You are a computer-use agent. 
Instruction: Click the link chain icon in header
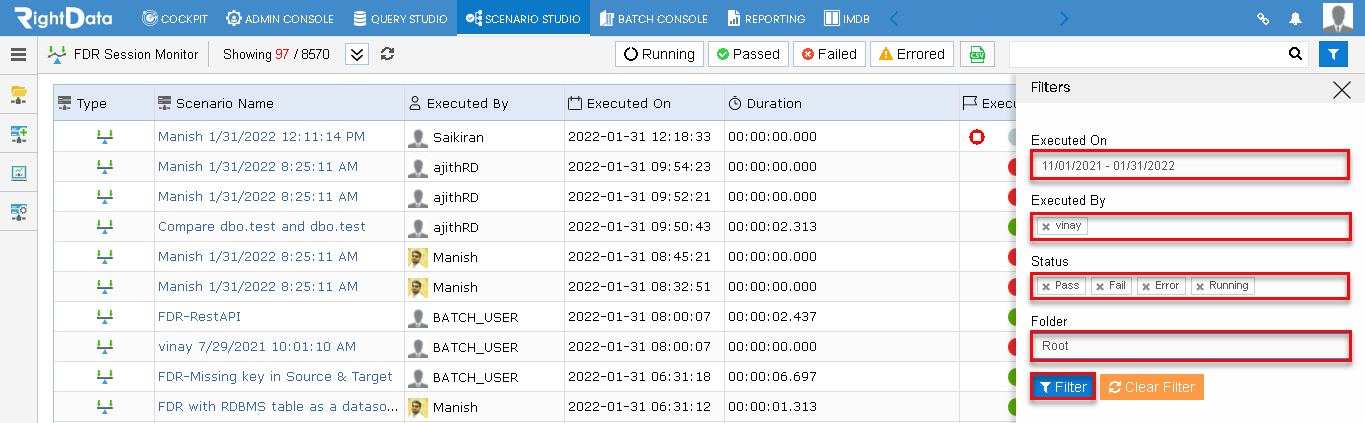[x=1263, y=18]
